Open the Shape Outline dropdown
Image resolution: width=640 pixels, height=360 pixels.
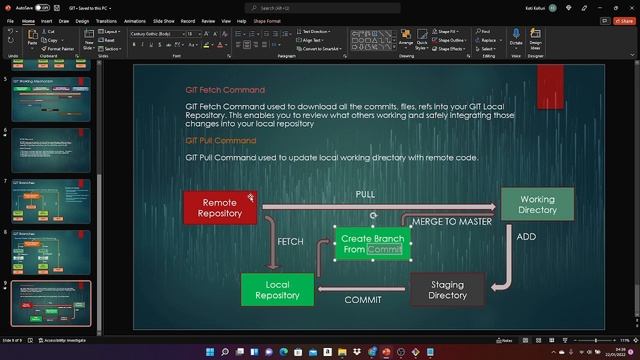tap(449, 40)
